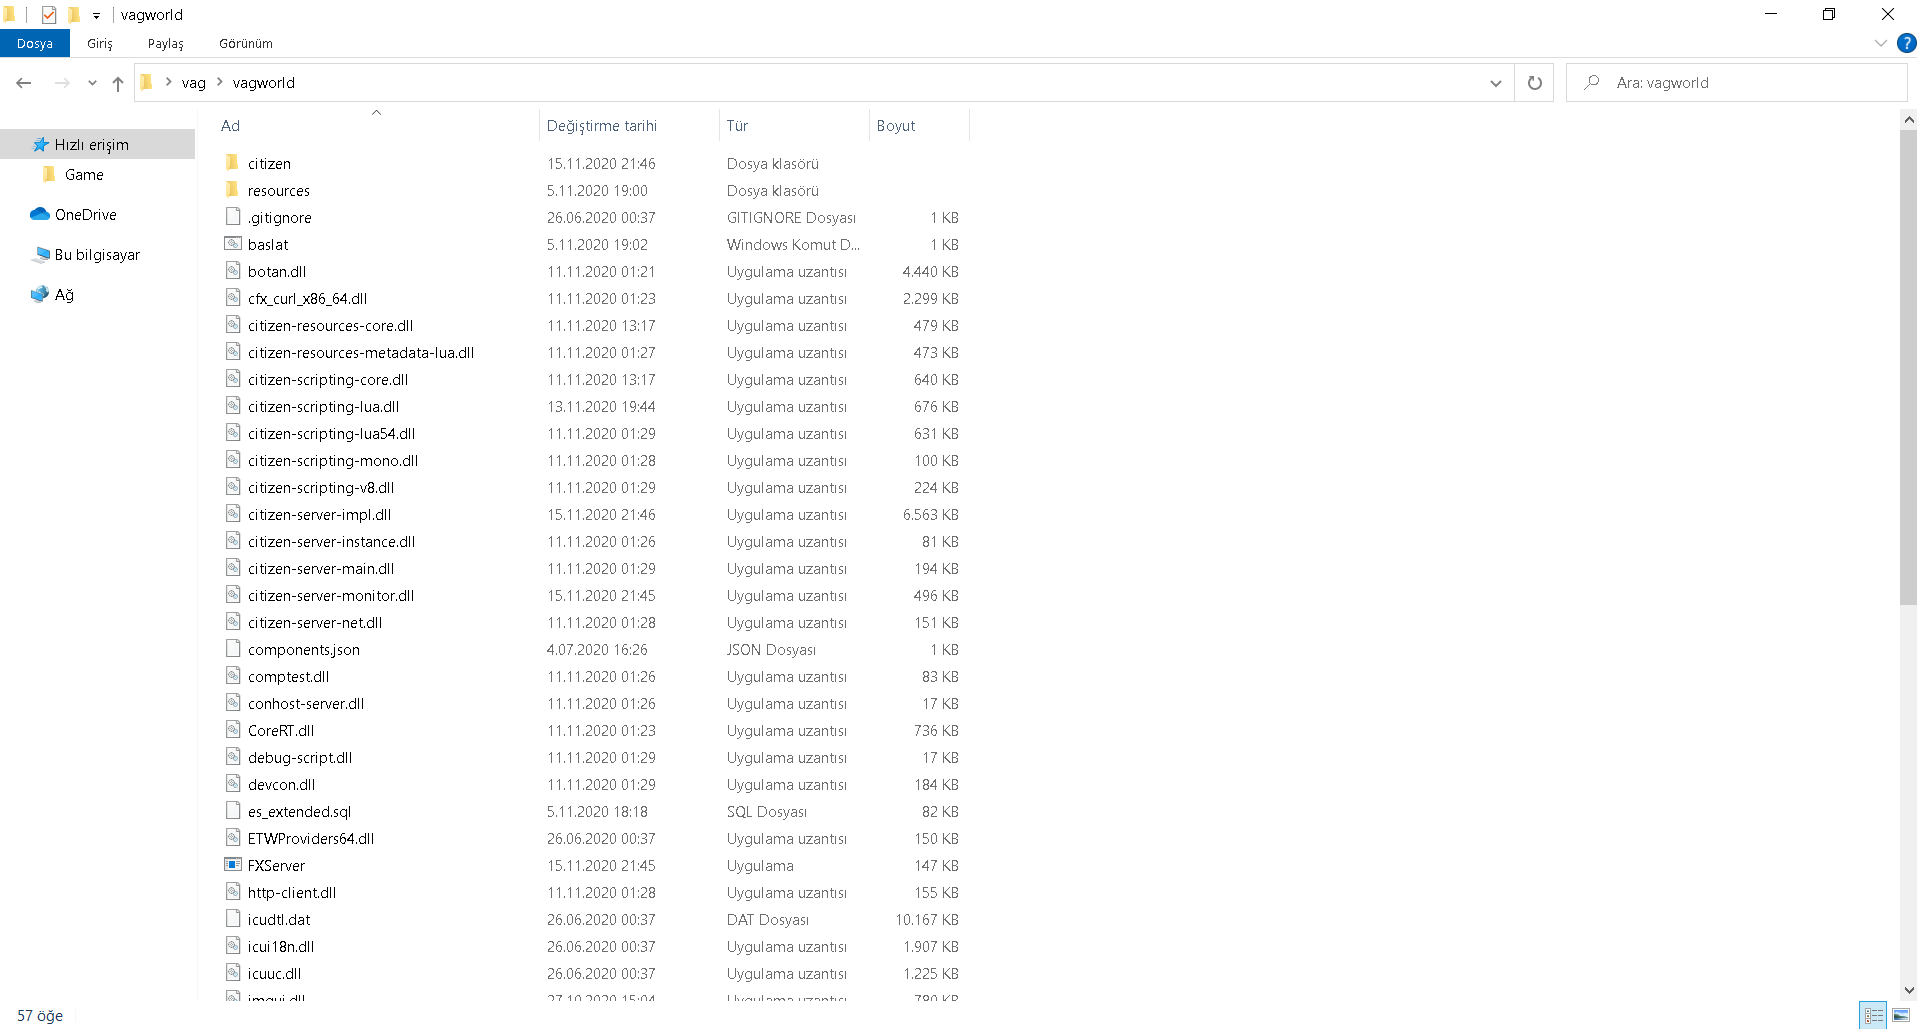Select citizen-resources-metadata-lua.dll file name
This screenshot has height=1029, width=1917.
click(361, 353)
